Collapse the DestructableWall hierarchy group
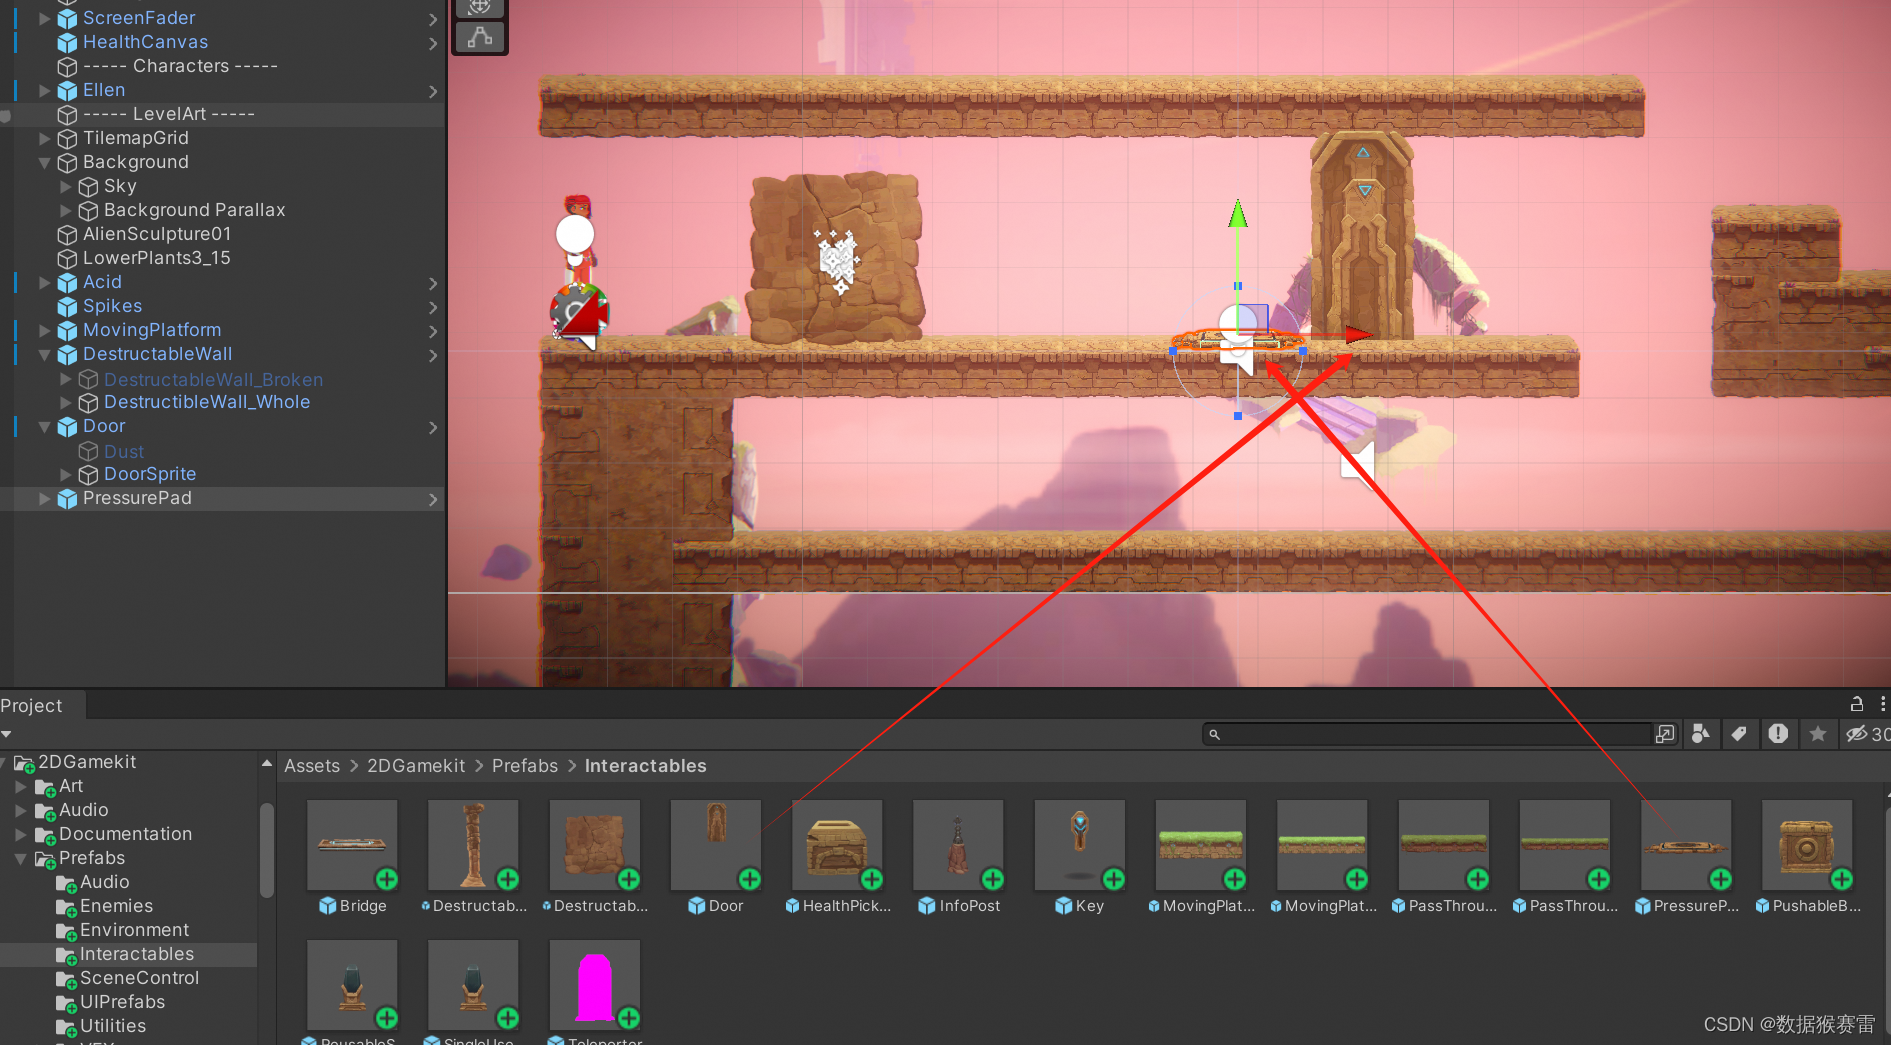The image size is (1891, 1045). (44, 354)
